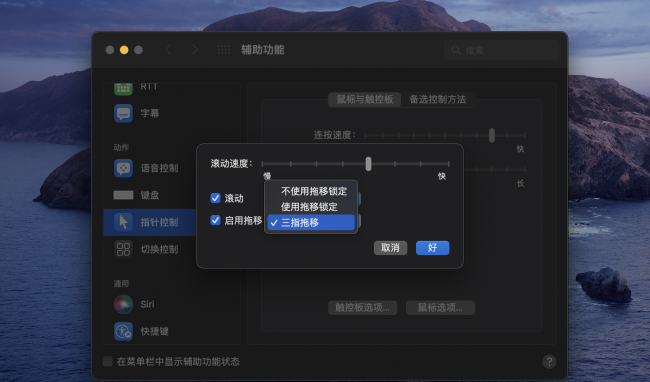Select 语音控制 sidebar label

pos(159,168)
